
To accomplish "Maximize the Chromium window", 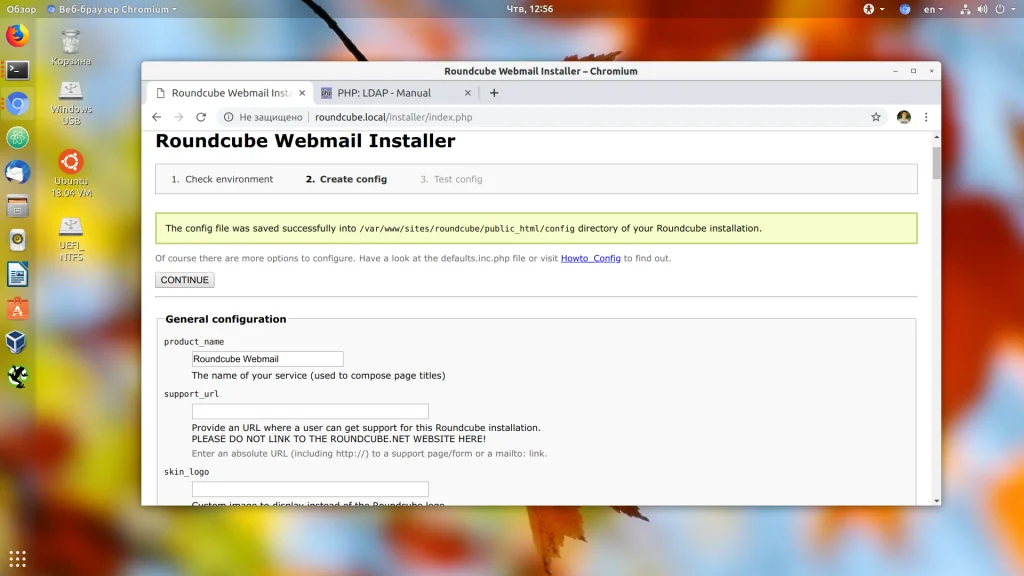I will tap(913, 71).
